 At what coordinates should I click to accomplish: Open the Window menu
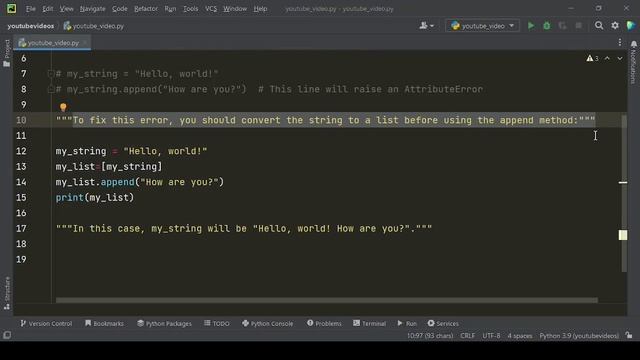[x=235, y=9]
